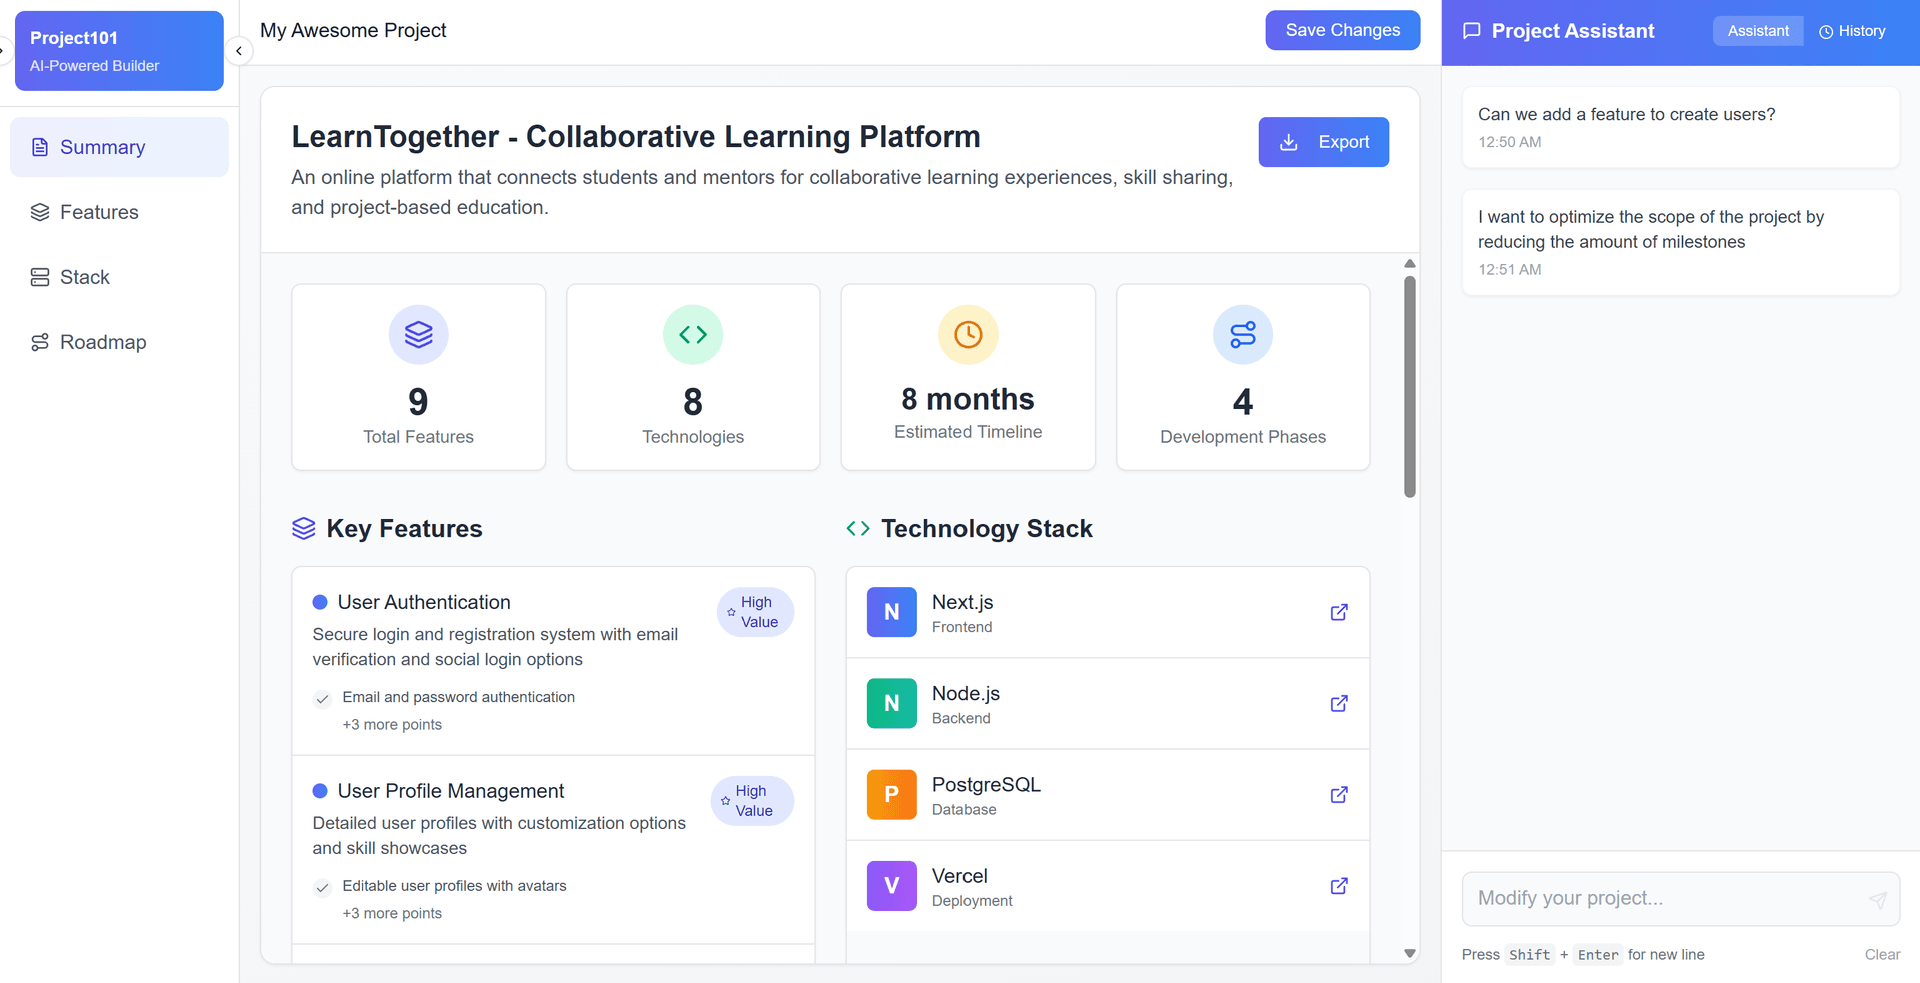Collapse the left sidebar with the chevron
The height and width of the screenshot is (983, 1920).
click(x=238, y=51)
